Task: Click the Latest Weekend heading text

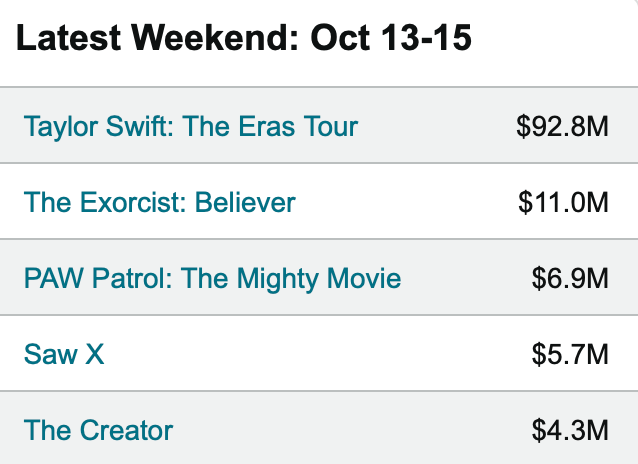Action: click(x=158, y=38)
